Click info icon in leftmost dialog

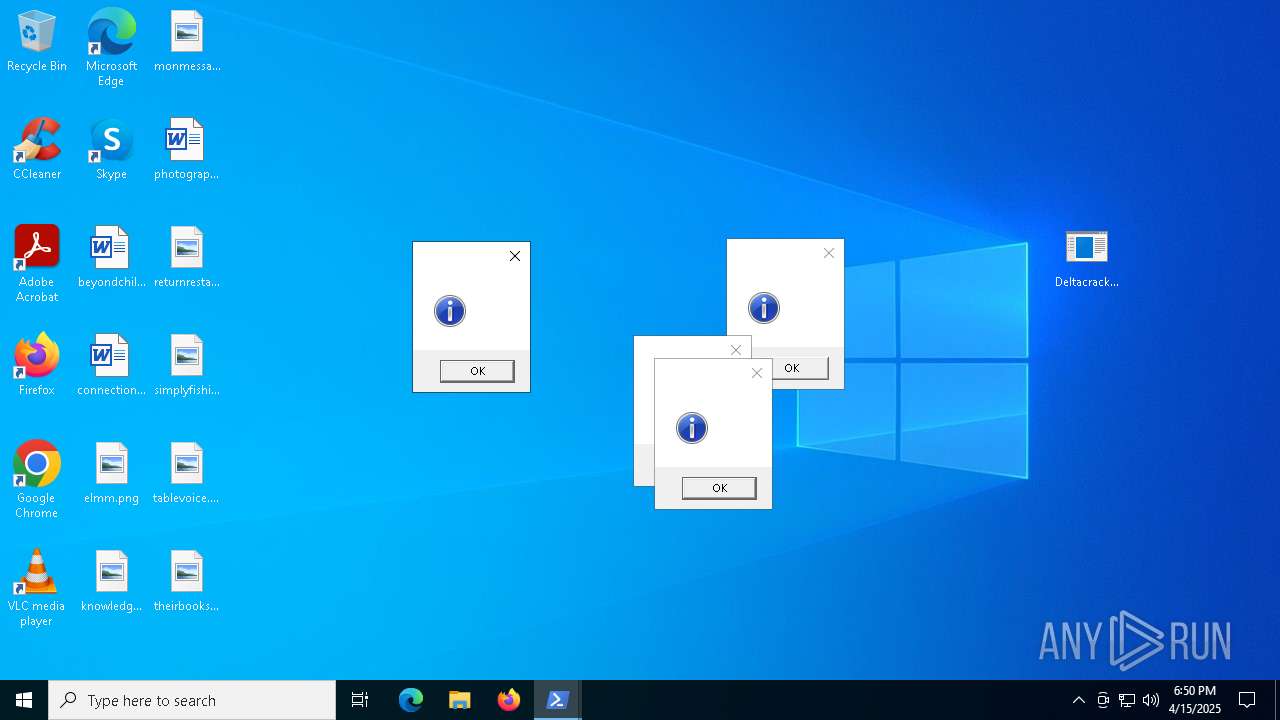click(450, 311)
